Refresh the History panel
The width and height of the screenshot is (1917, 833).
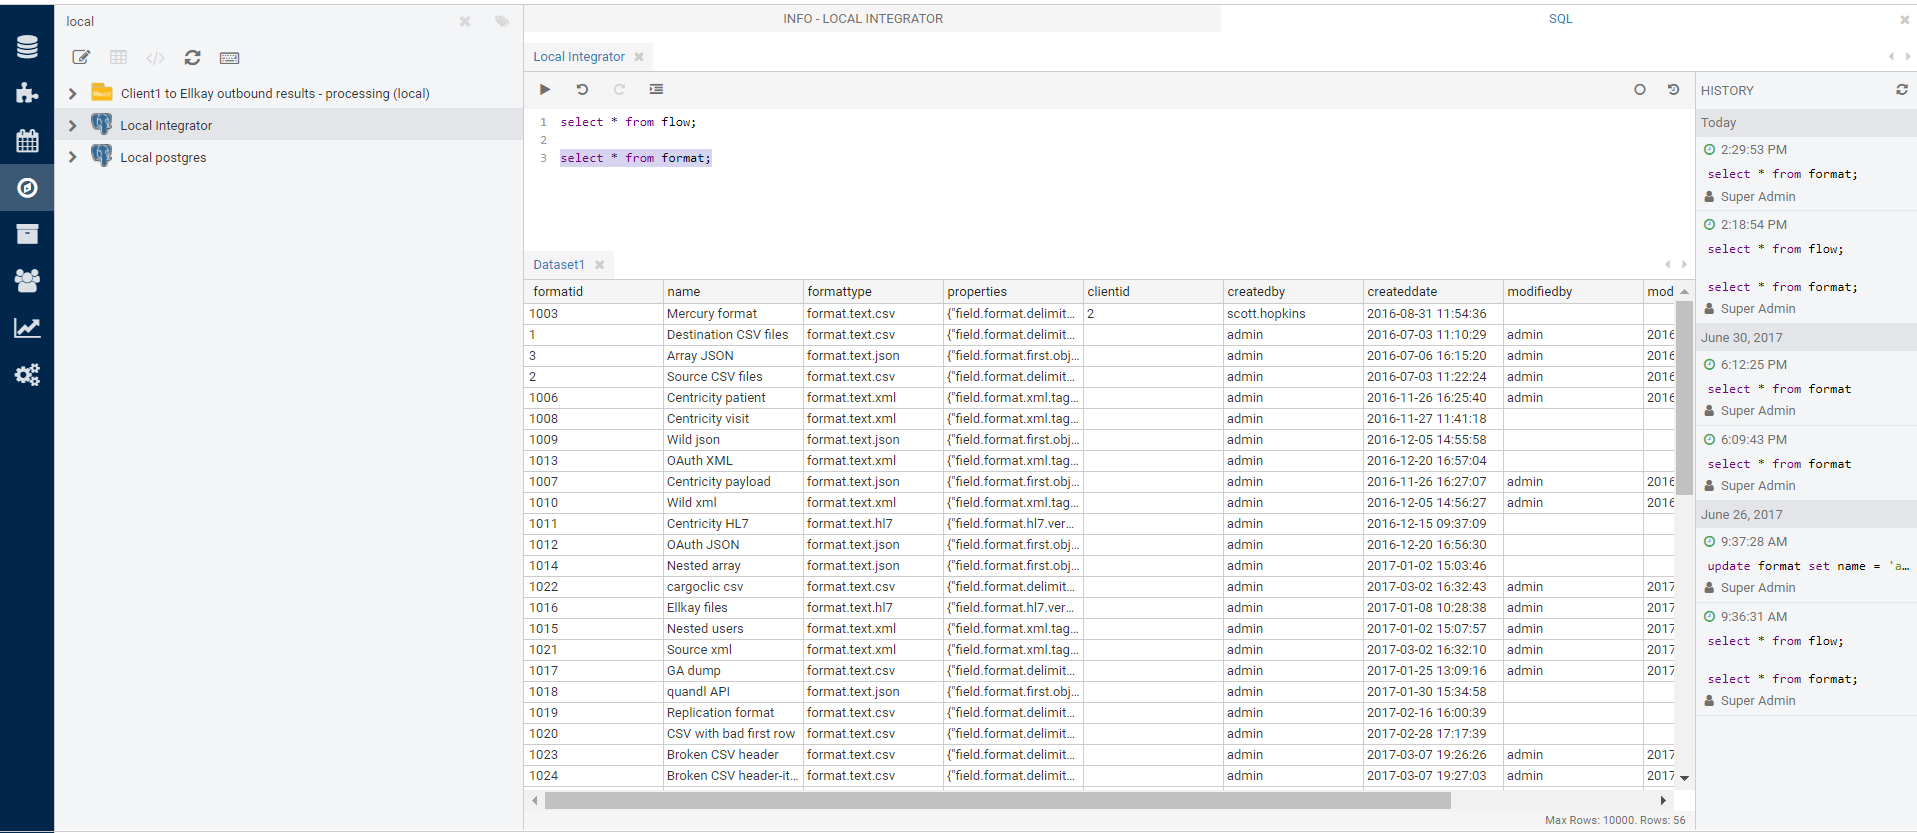pyautogui.click(x=1901, y=90)
